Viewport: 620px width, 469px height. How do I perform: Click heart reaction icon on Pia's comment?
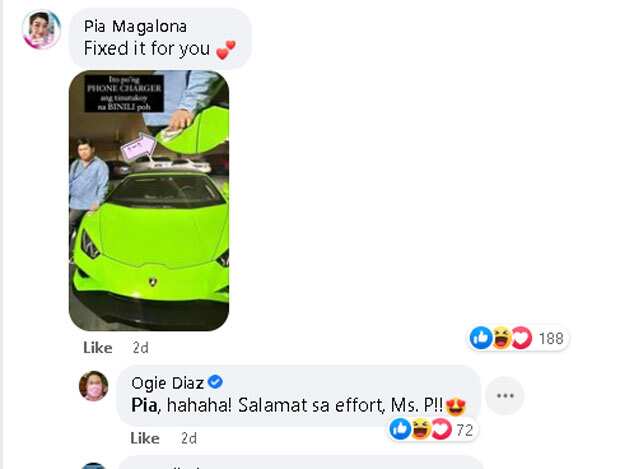[522, 338]
